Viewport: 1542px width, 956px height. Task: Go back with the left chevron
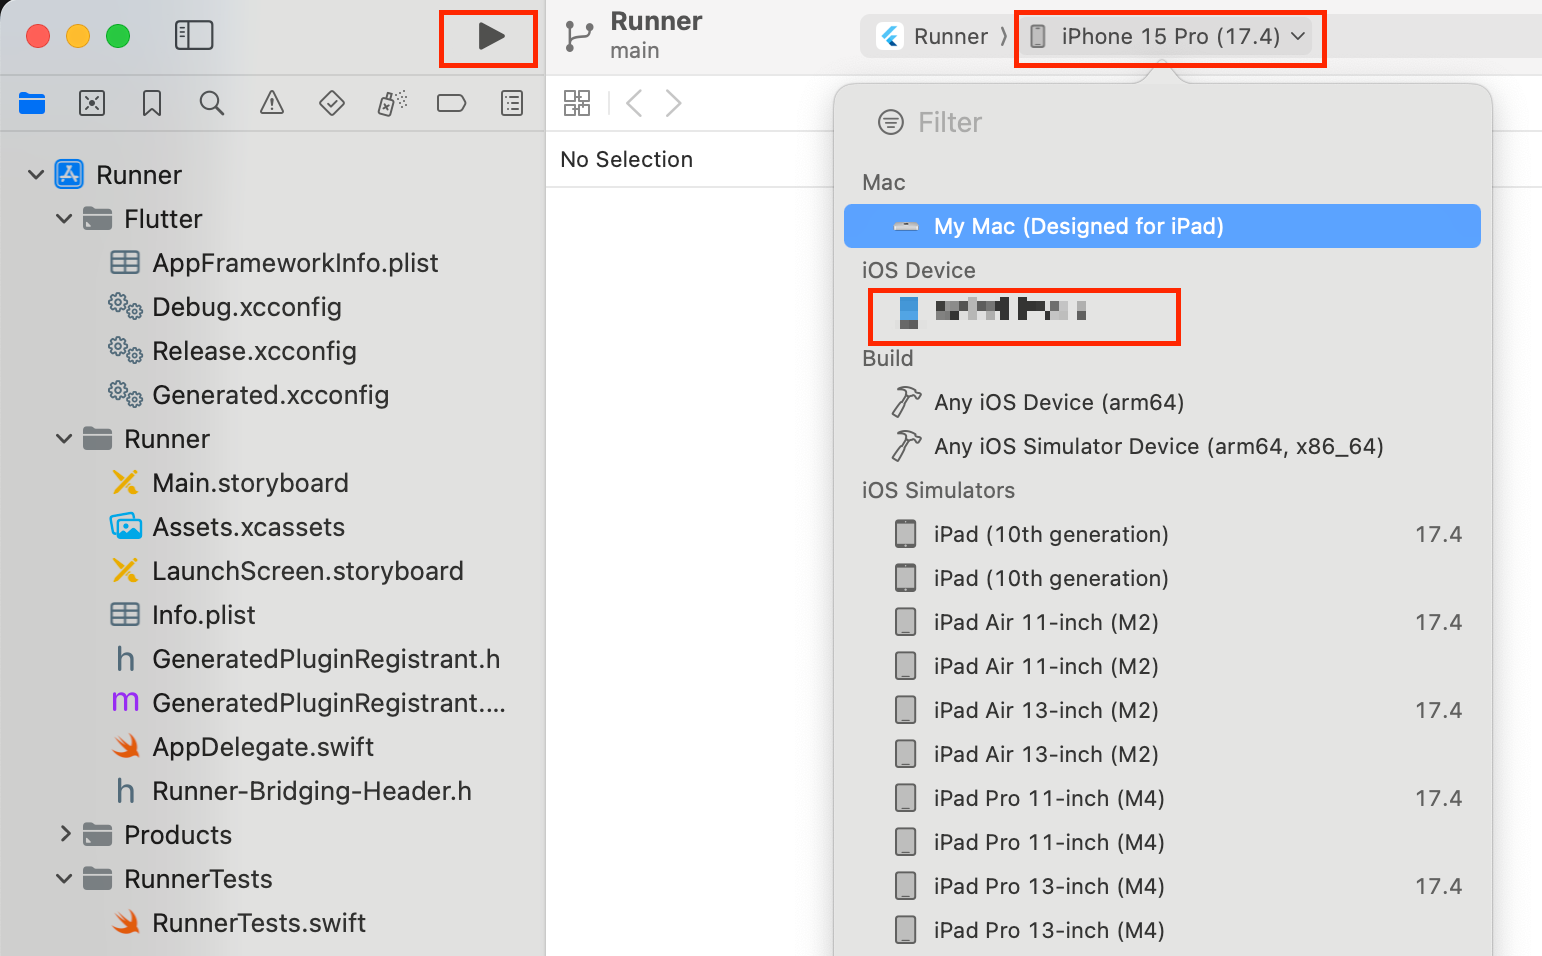[633, 103]
